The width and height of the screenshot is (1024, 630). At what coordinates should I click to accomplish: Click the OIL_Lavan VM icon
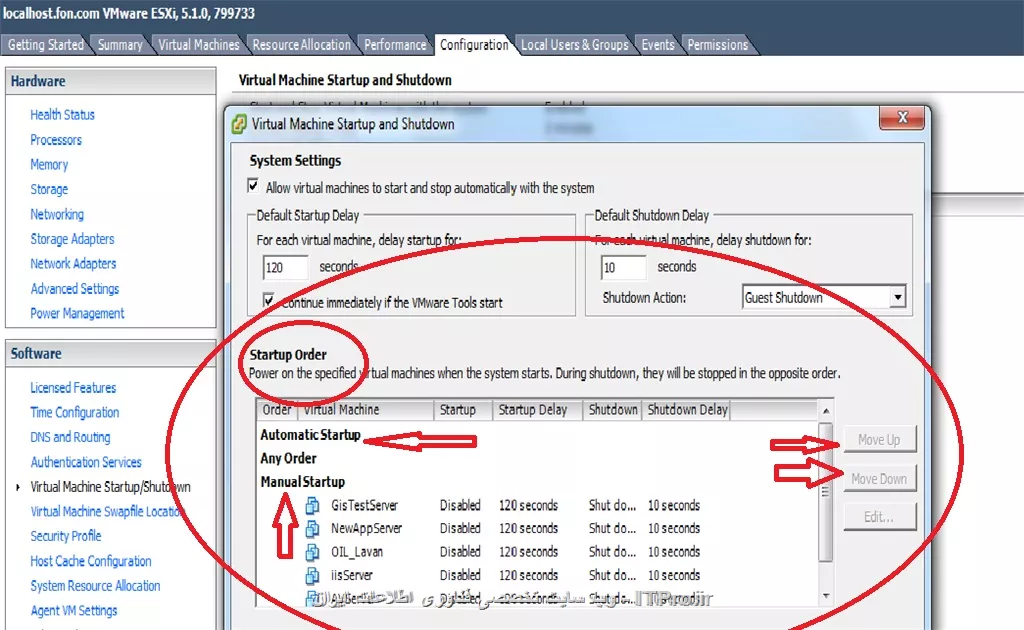click(313, 552)
